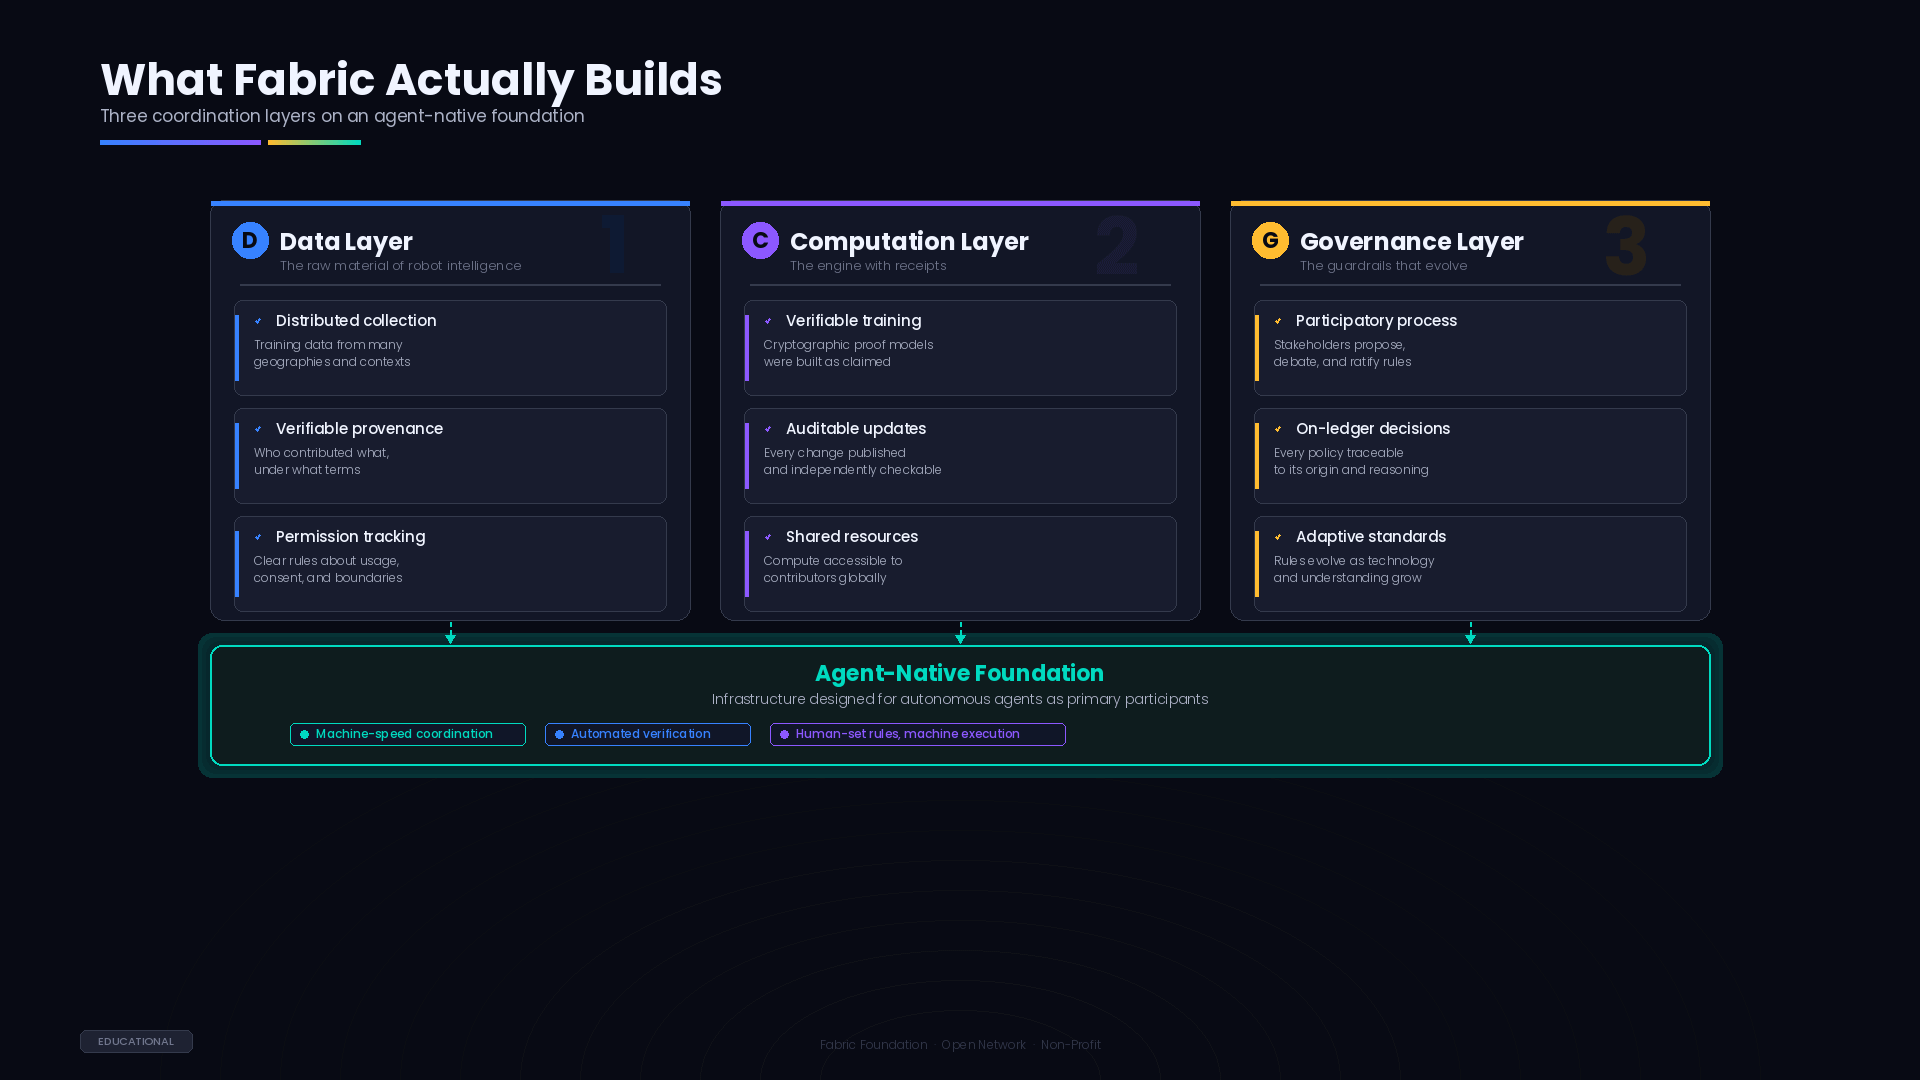Click the Automated verification dot icon

coord(560,735)
